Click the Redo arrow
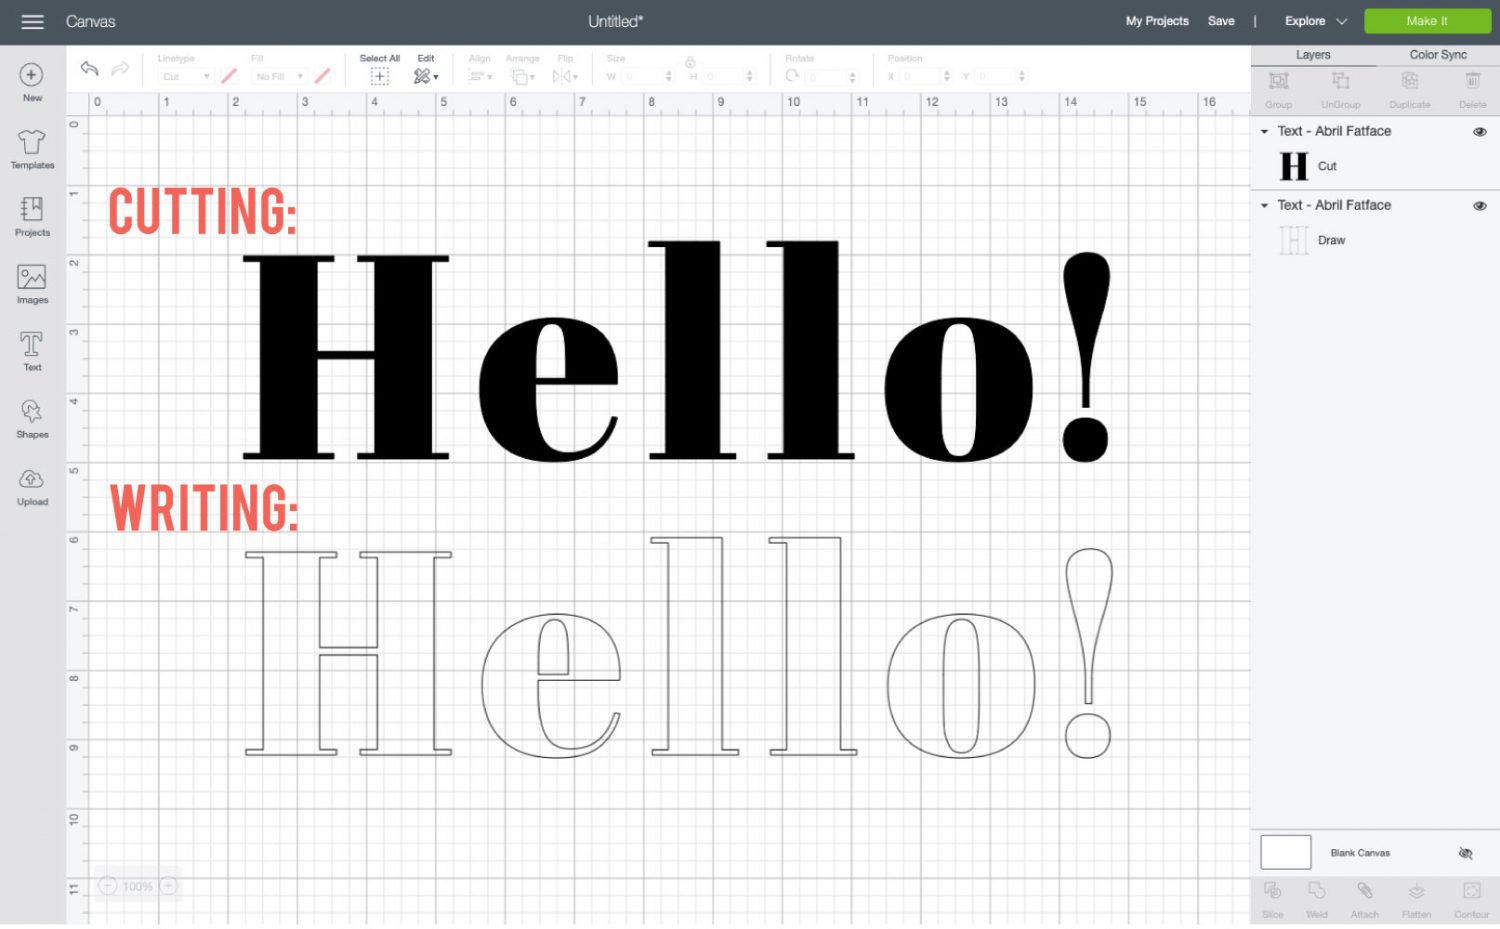1500x929 pixels. (x=120, y=68)
